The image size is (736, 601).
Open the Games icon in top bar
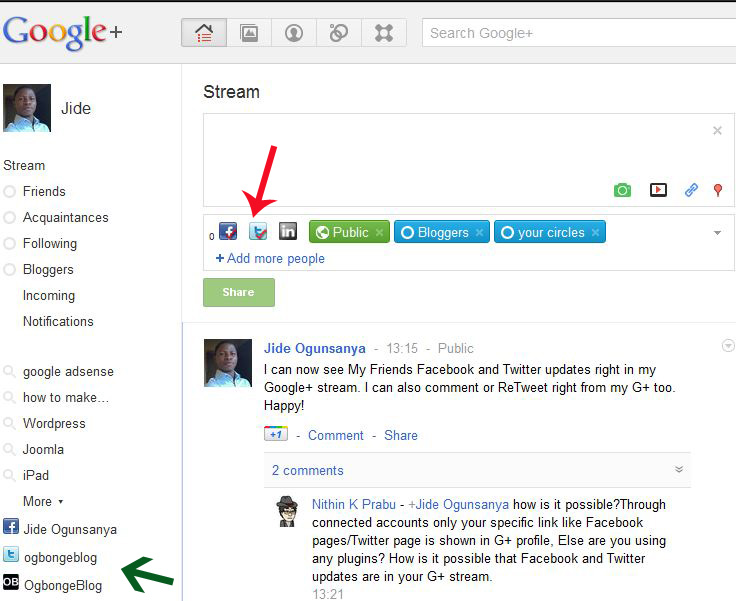coord(383,33)
